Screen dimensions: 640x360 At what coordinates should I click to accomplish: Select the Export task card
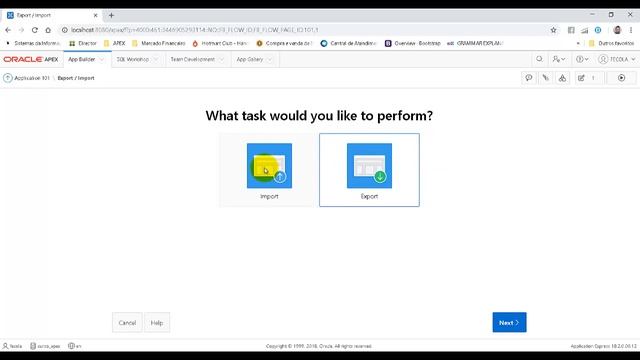[369, 170]
